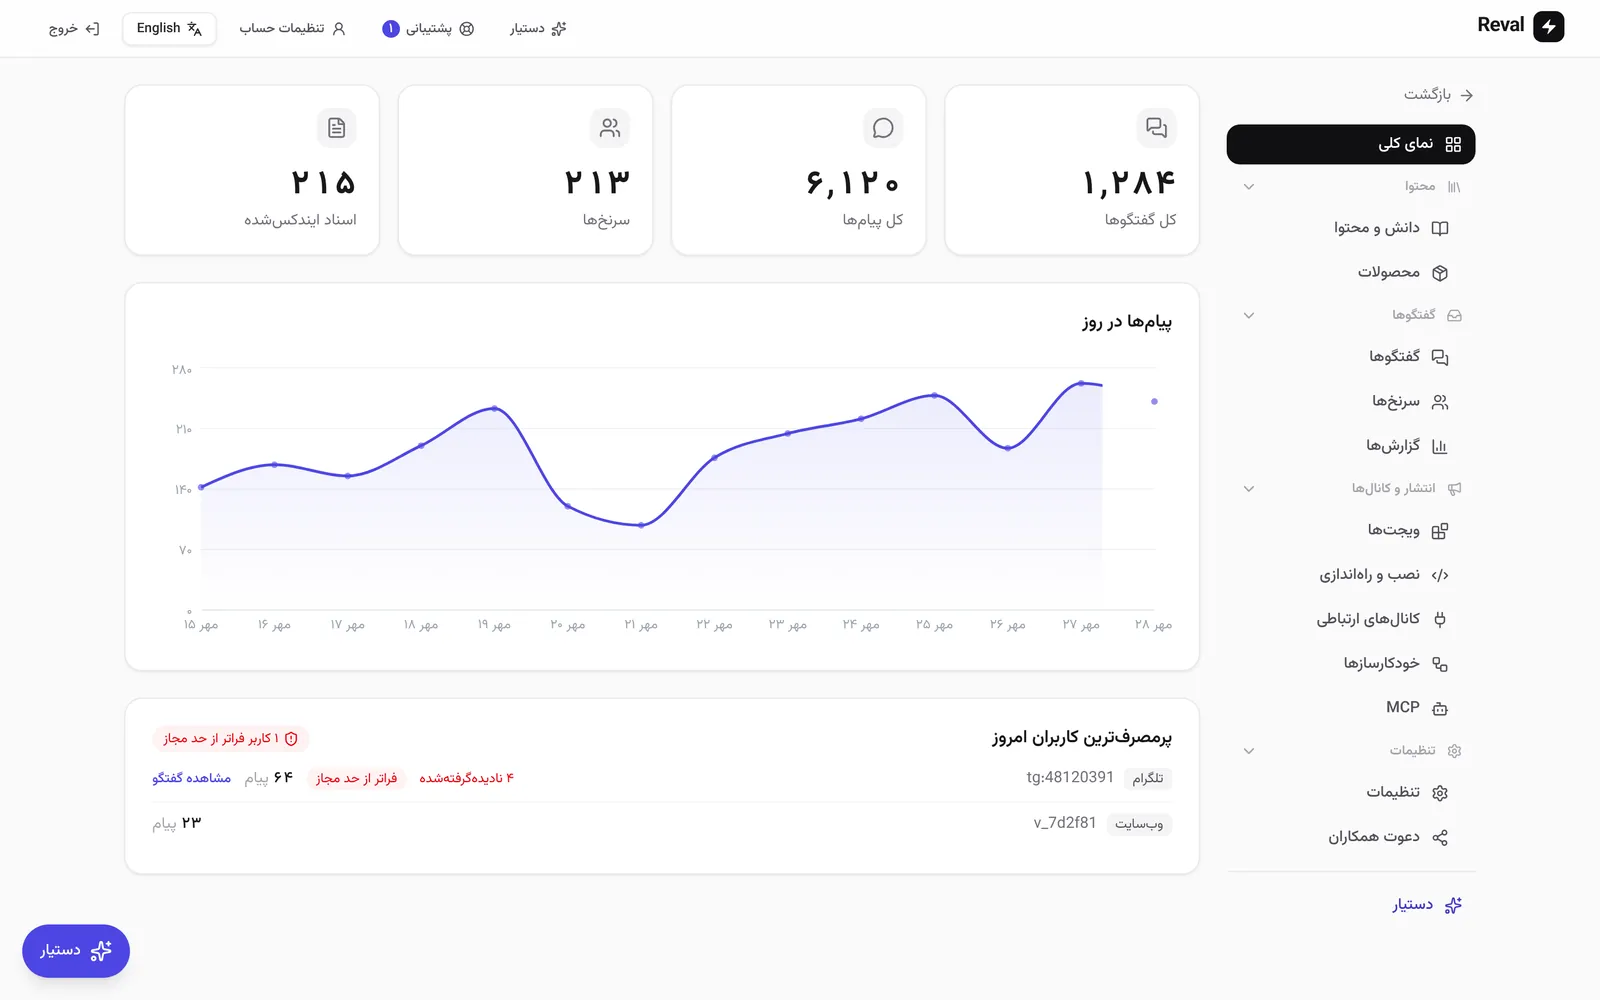1600x1000 pixels.
Task: Collapse the انتشار و کانال‌ها section chevron
Action: click(x=1249, y=489)
